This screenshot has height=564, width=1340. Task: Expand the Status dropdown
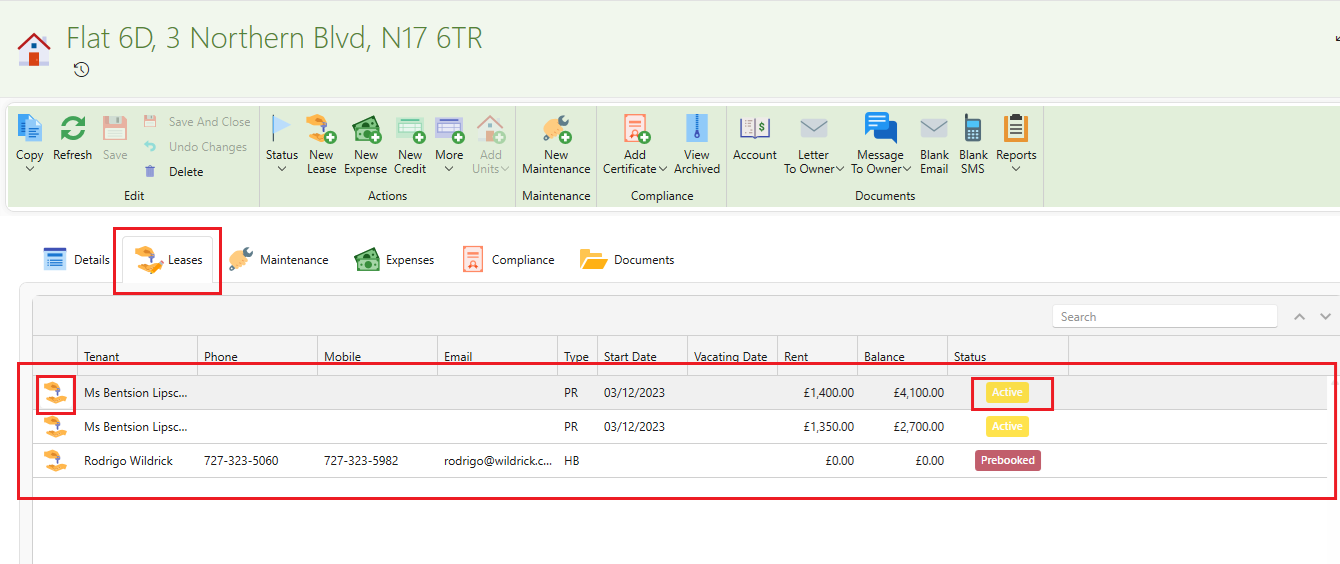click(x=282, y=168)
